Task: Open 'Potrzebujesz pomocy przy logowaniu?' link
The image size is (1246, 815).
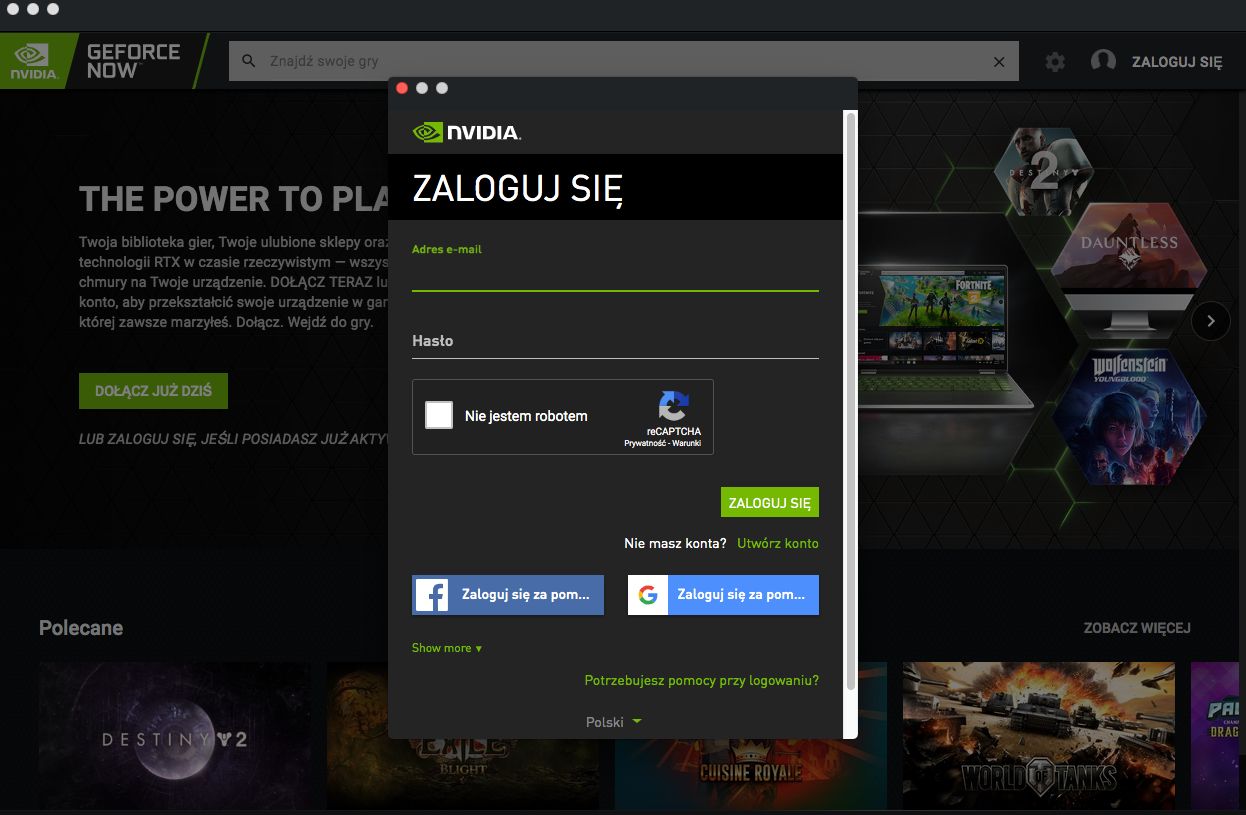Action: tap(702, 680)
